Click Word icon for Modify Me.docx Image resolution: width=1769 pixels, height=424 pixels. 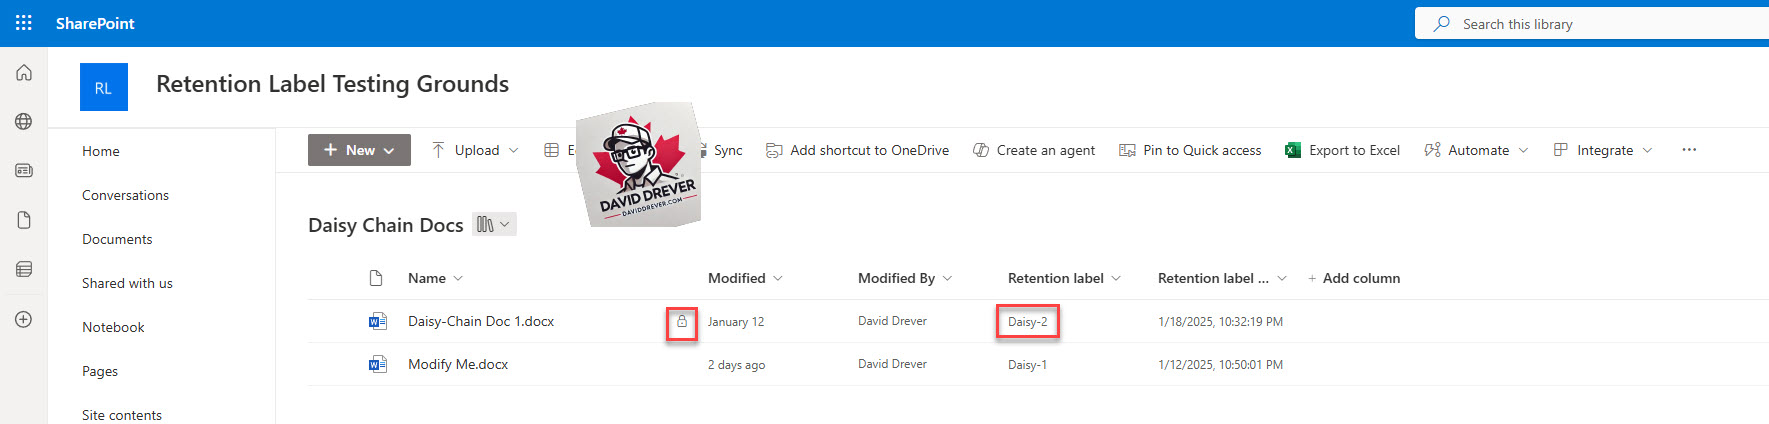pos(377,364)
